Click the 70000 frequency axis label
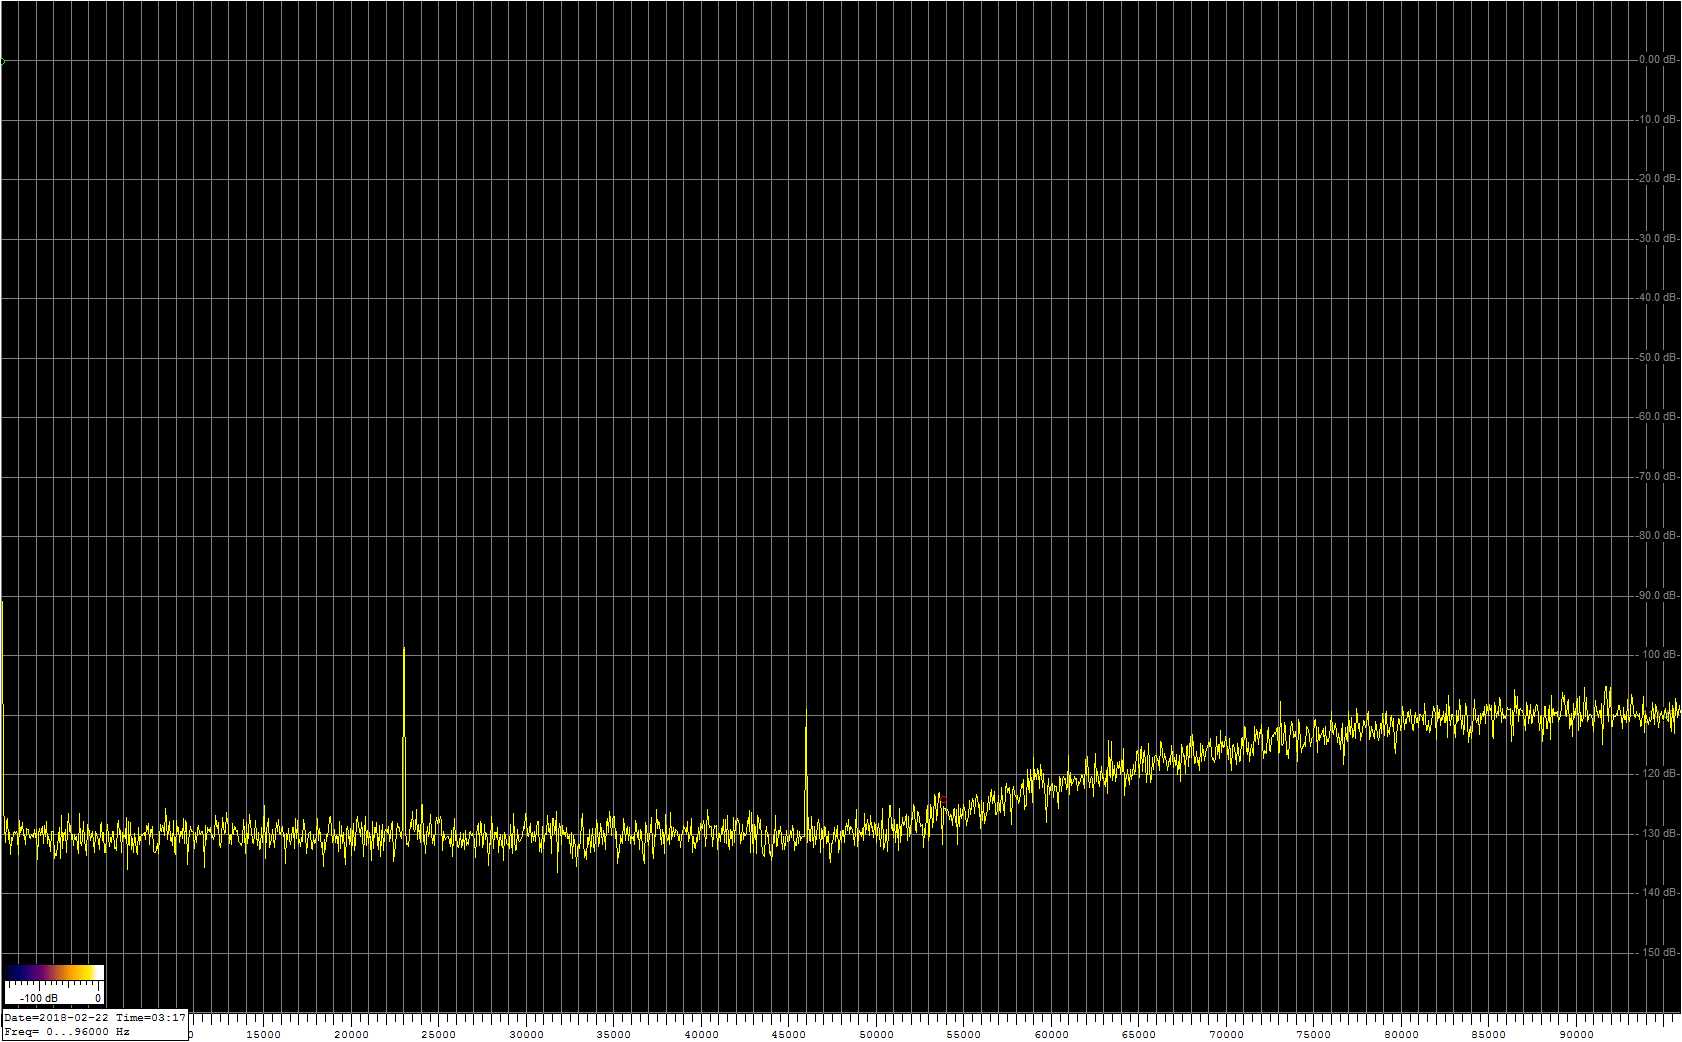Viewport: 1682px width, 1042px height. pos(1226,1035)
